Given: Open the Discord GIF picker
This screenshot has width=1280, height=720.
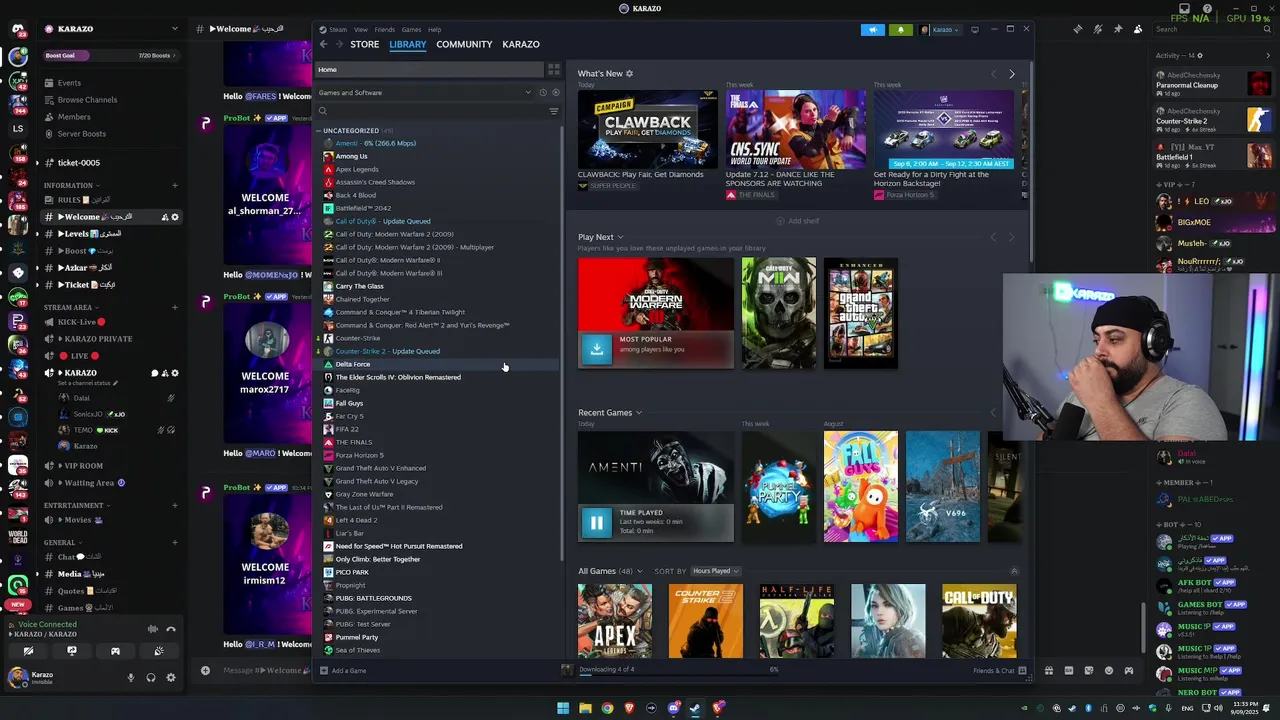Looking at the screenshot, I should pos(1068,670).
